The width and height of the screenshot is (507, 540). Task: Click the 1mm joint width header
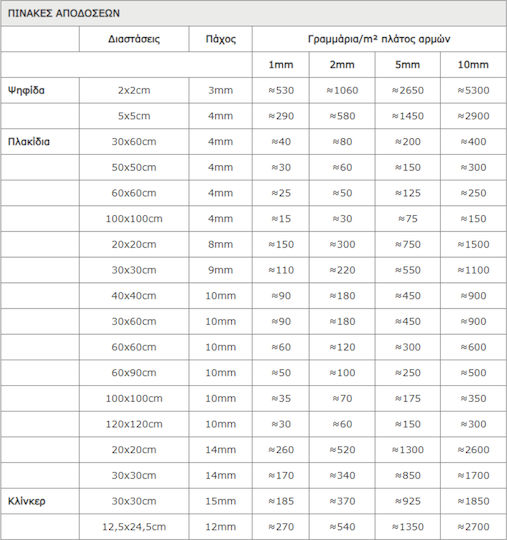[x=281, y=65]
